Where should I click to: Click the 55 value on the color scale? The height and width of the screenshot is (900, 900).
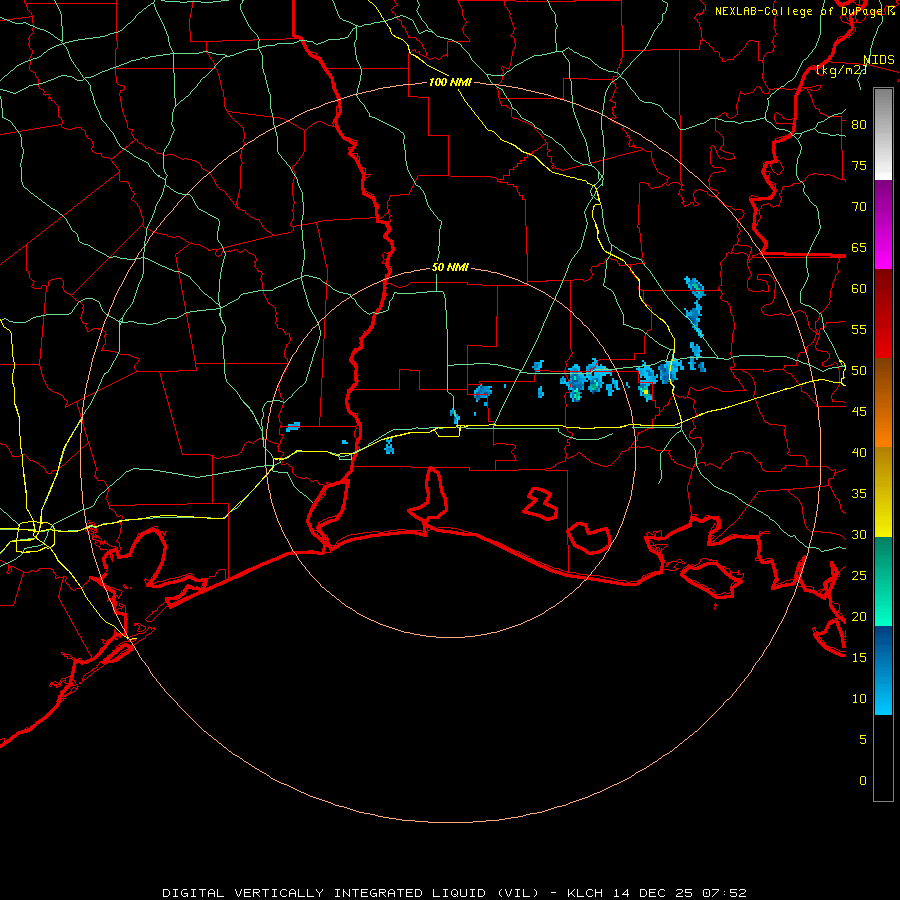pos(859,329)
